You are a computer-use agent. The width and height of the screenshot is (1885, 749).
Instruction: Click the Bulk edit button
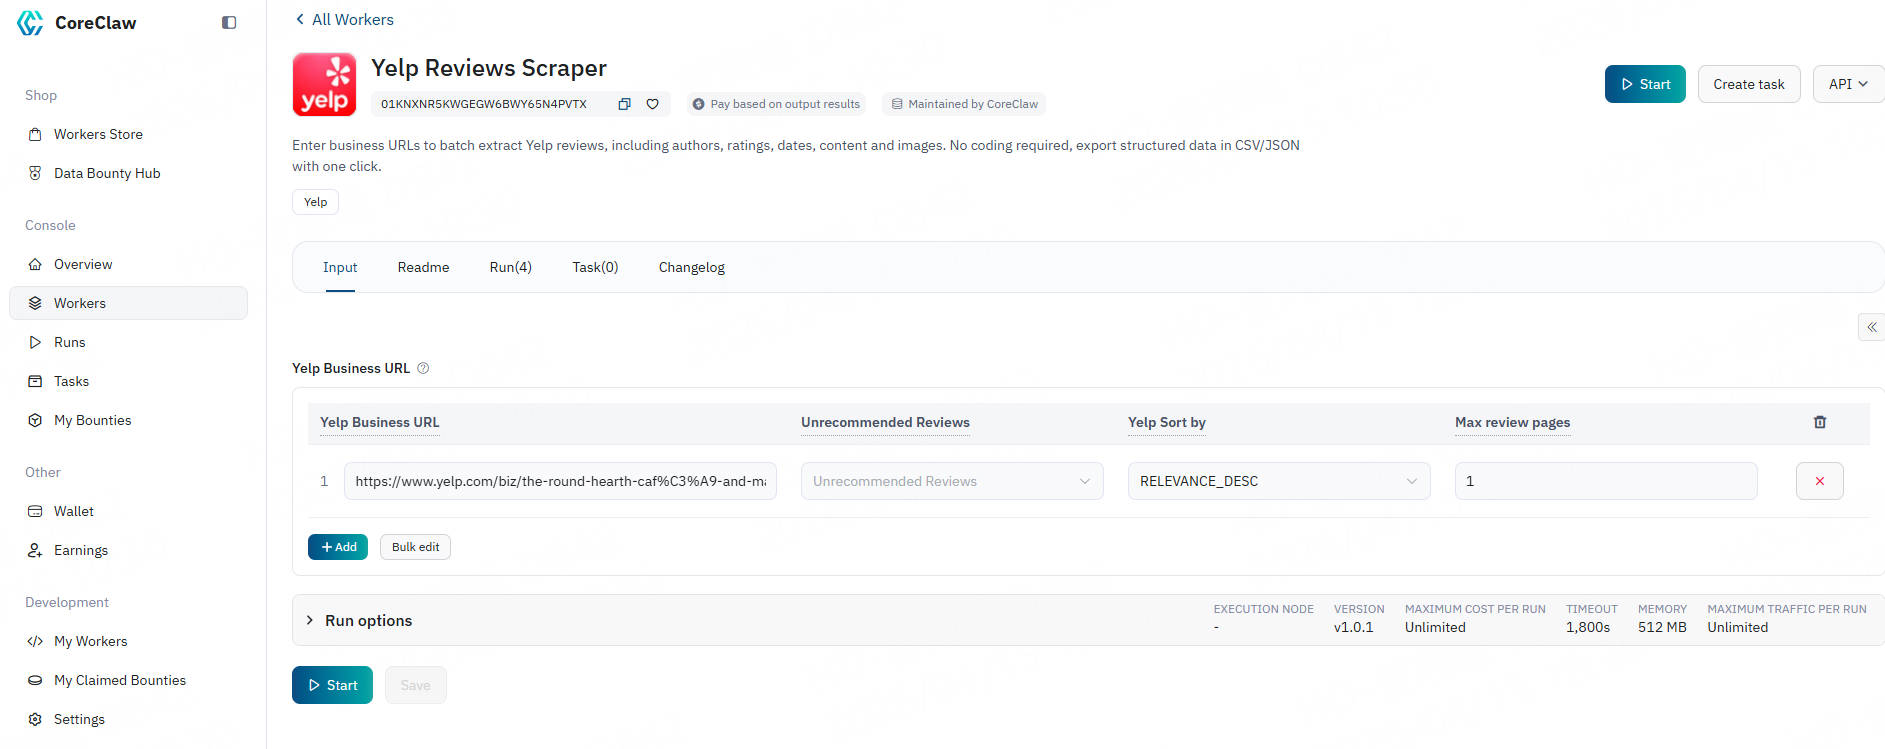click(415, 547)
